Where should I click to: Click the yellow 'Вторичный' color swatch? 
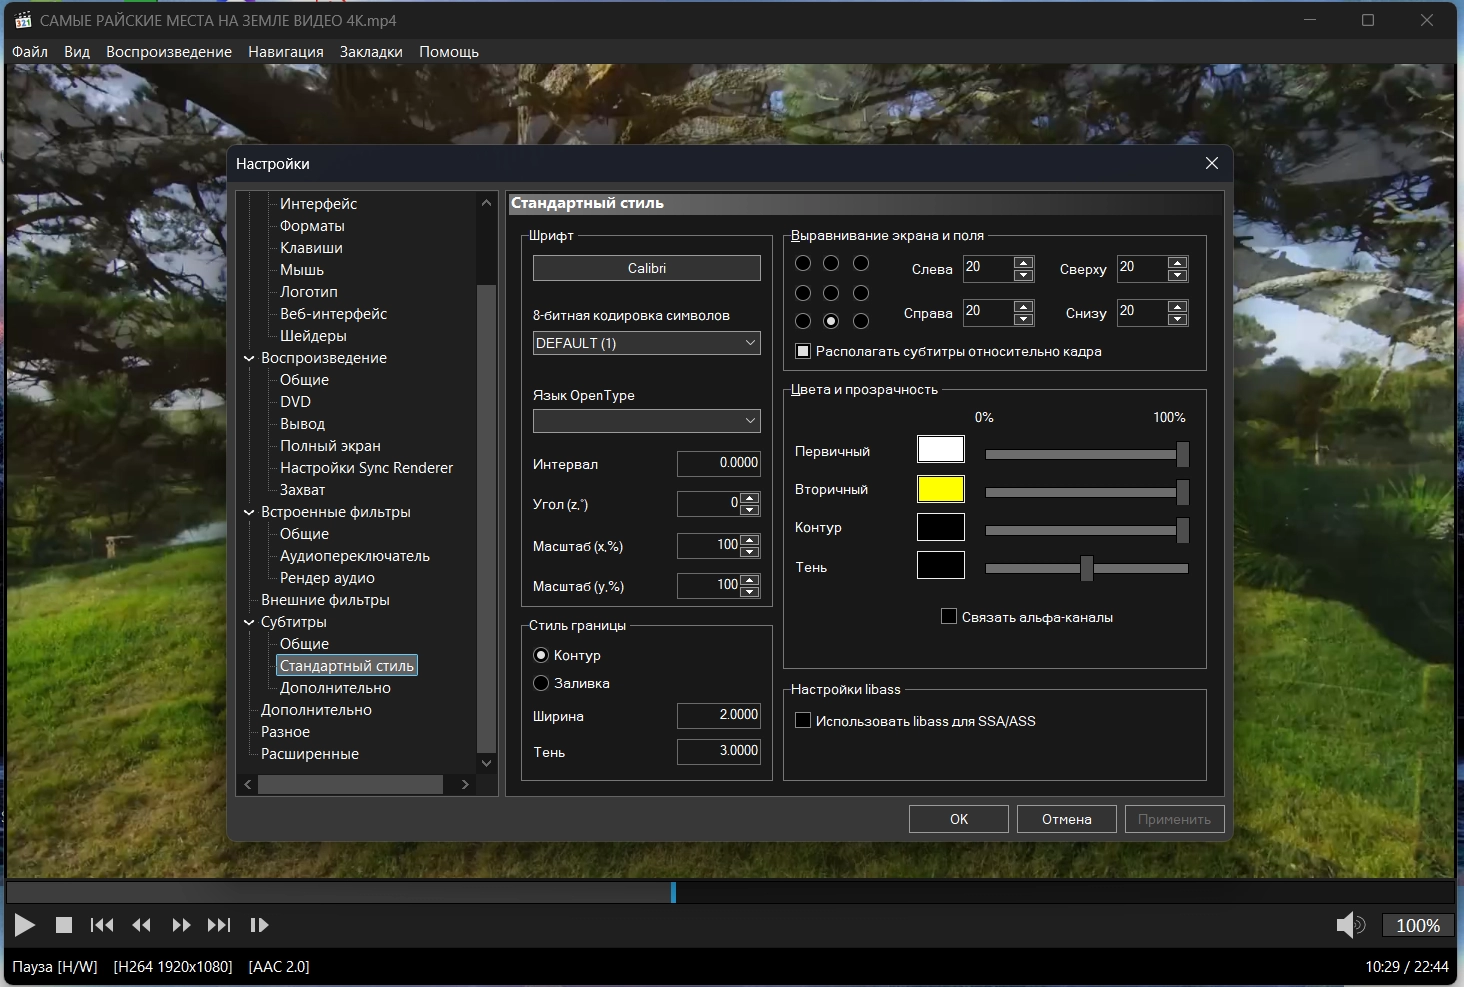[940, 489]
